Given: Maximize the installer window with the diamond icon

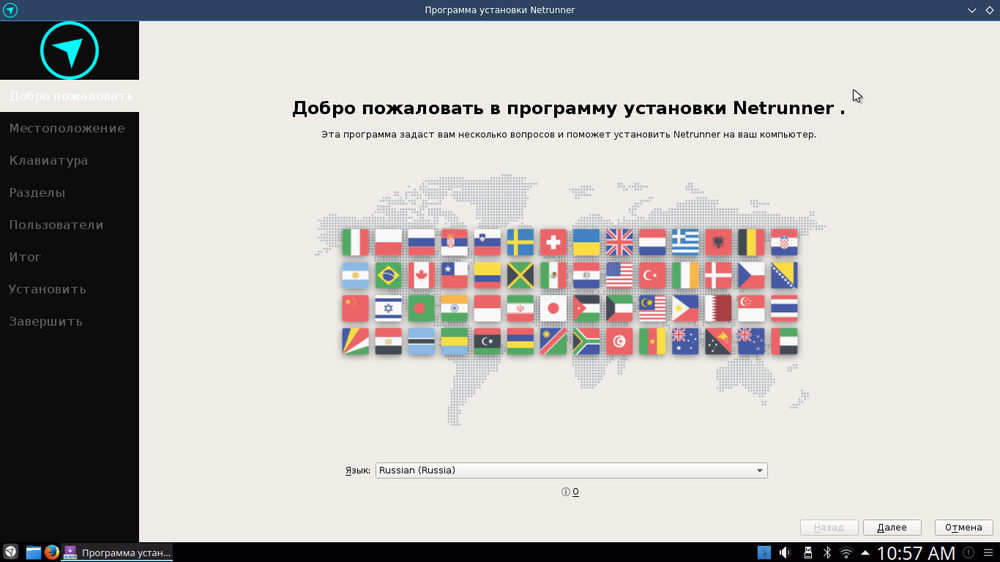Looking at the screenshot, I should (990, 10).
